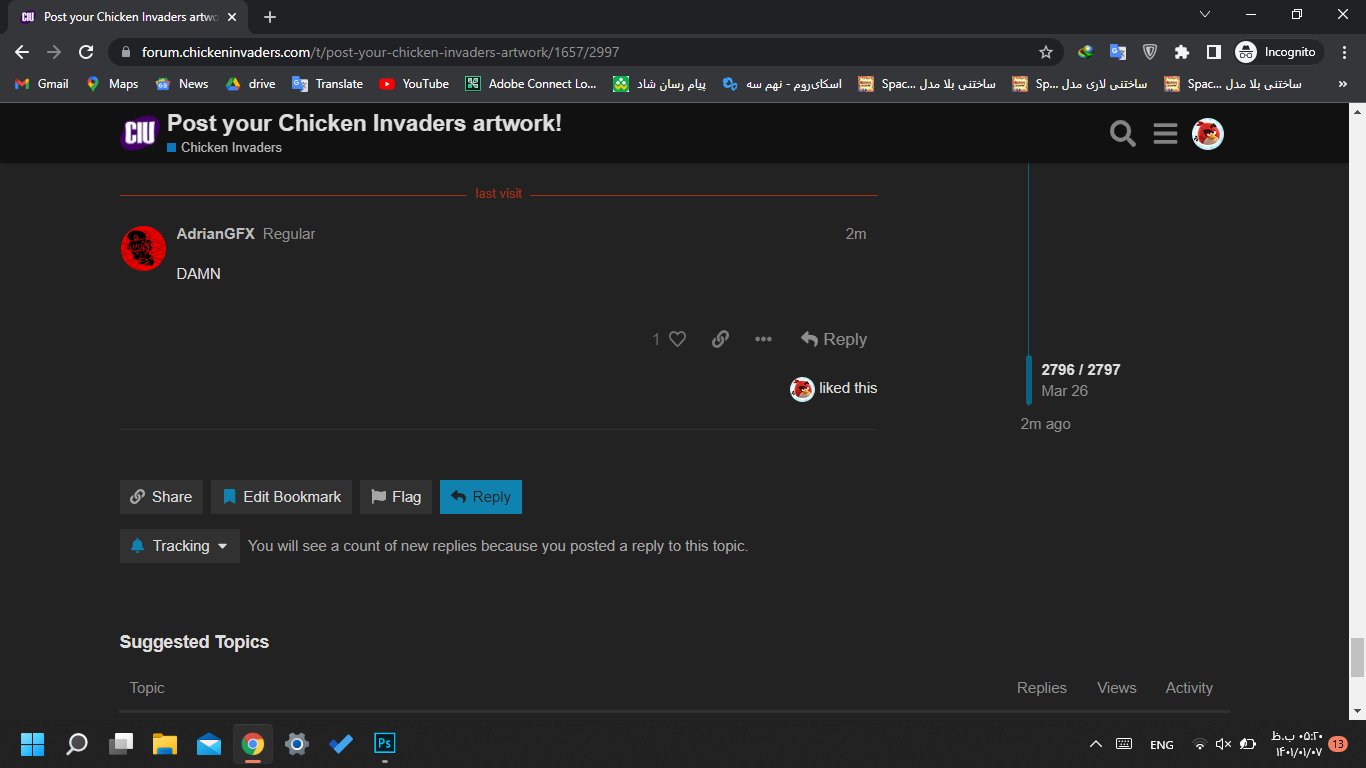Toggle bookmark with Edit Bookmark button

[x=281, y=497]
